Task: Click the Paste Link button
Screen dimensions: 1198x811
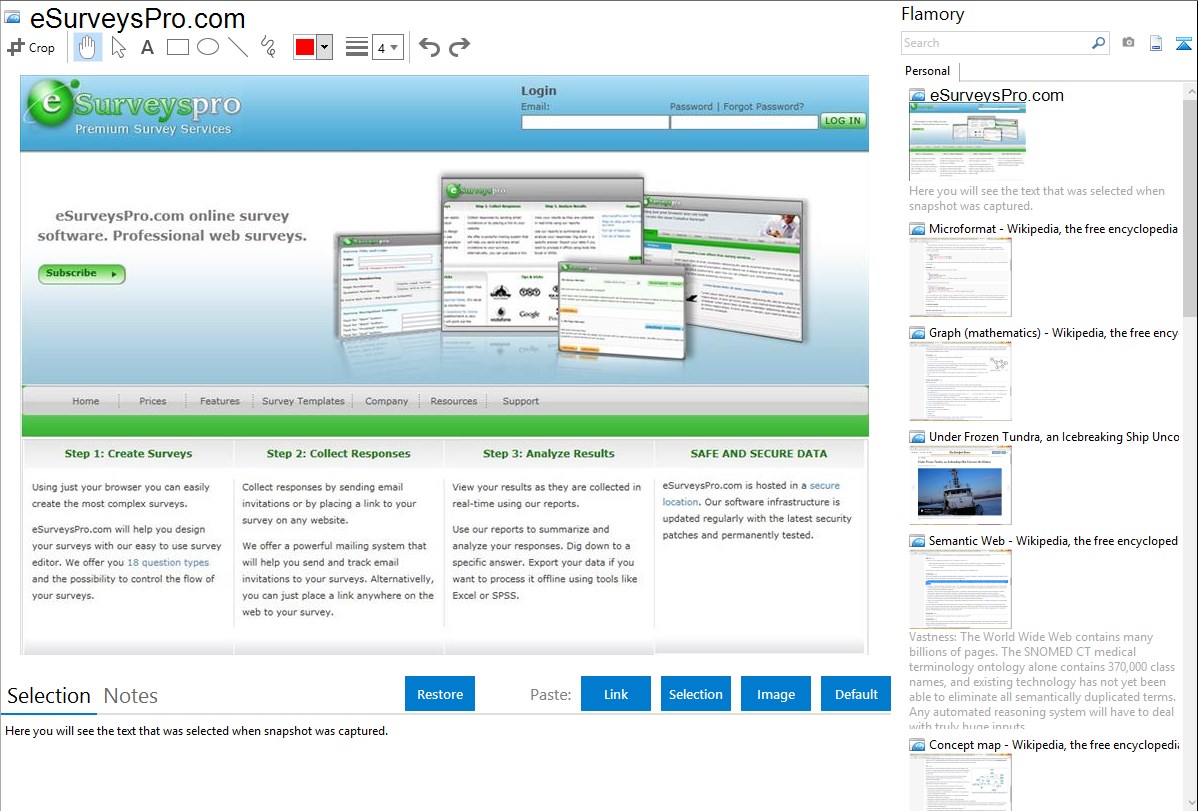Action: pos(616,694)
